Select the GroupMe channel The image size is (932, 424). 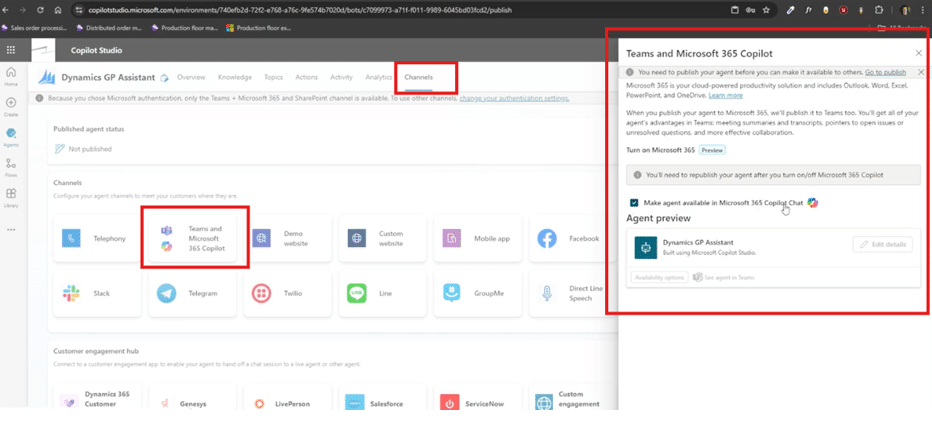478,293
